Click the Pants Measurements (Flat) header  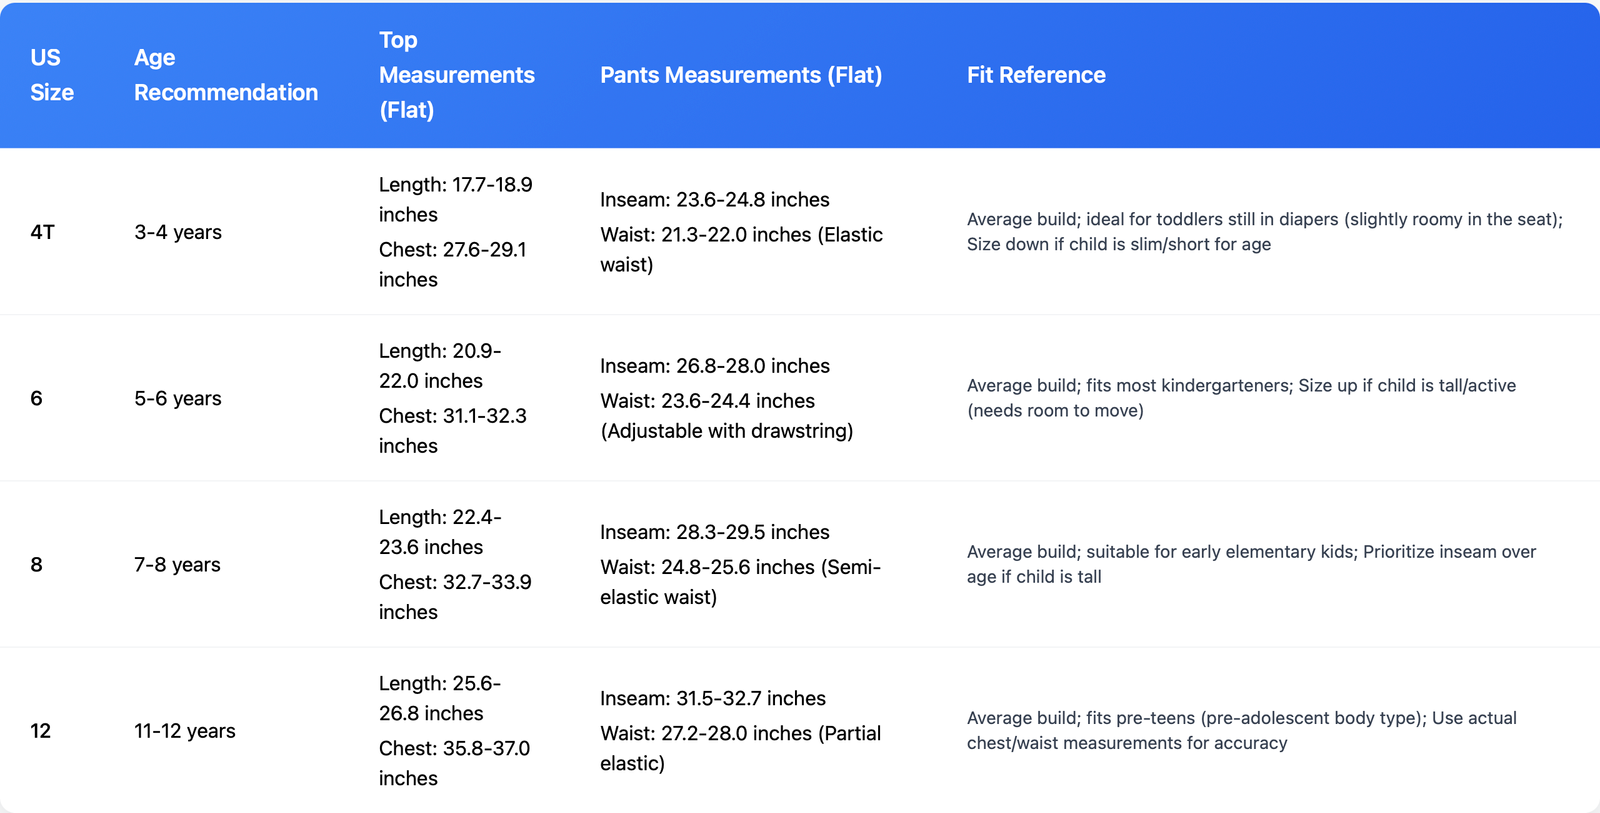(x=740, y=75)
